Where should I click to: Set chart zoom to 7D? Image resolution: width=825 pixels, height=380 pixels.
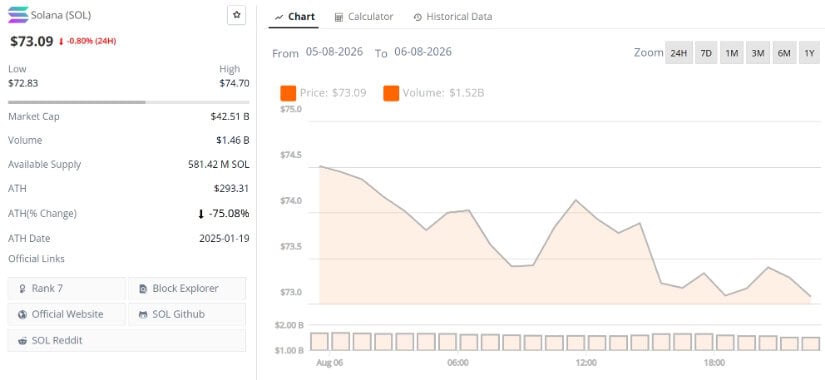(706, 53)
